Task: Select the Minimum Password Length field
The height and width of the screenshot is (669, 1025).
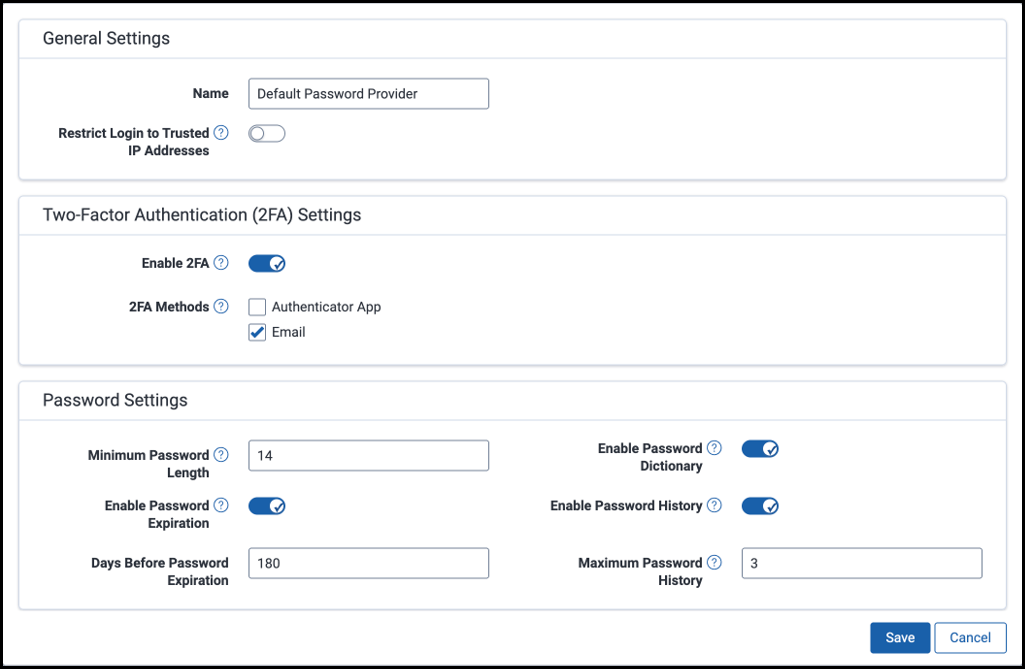Action: 369,455
